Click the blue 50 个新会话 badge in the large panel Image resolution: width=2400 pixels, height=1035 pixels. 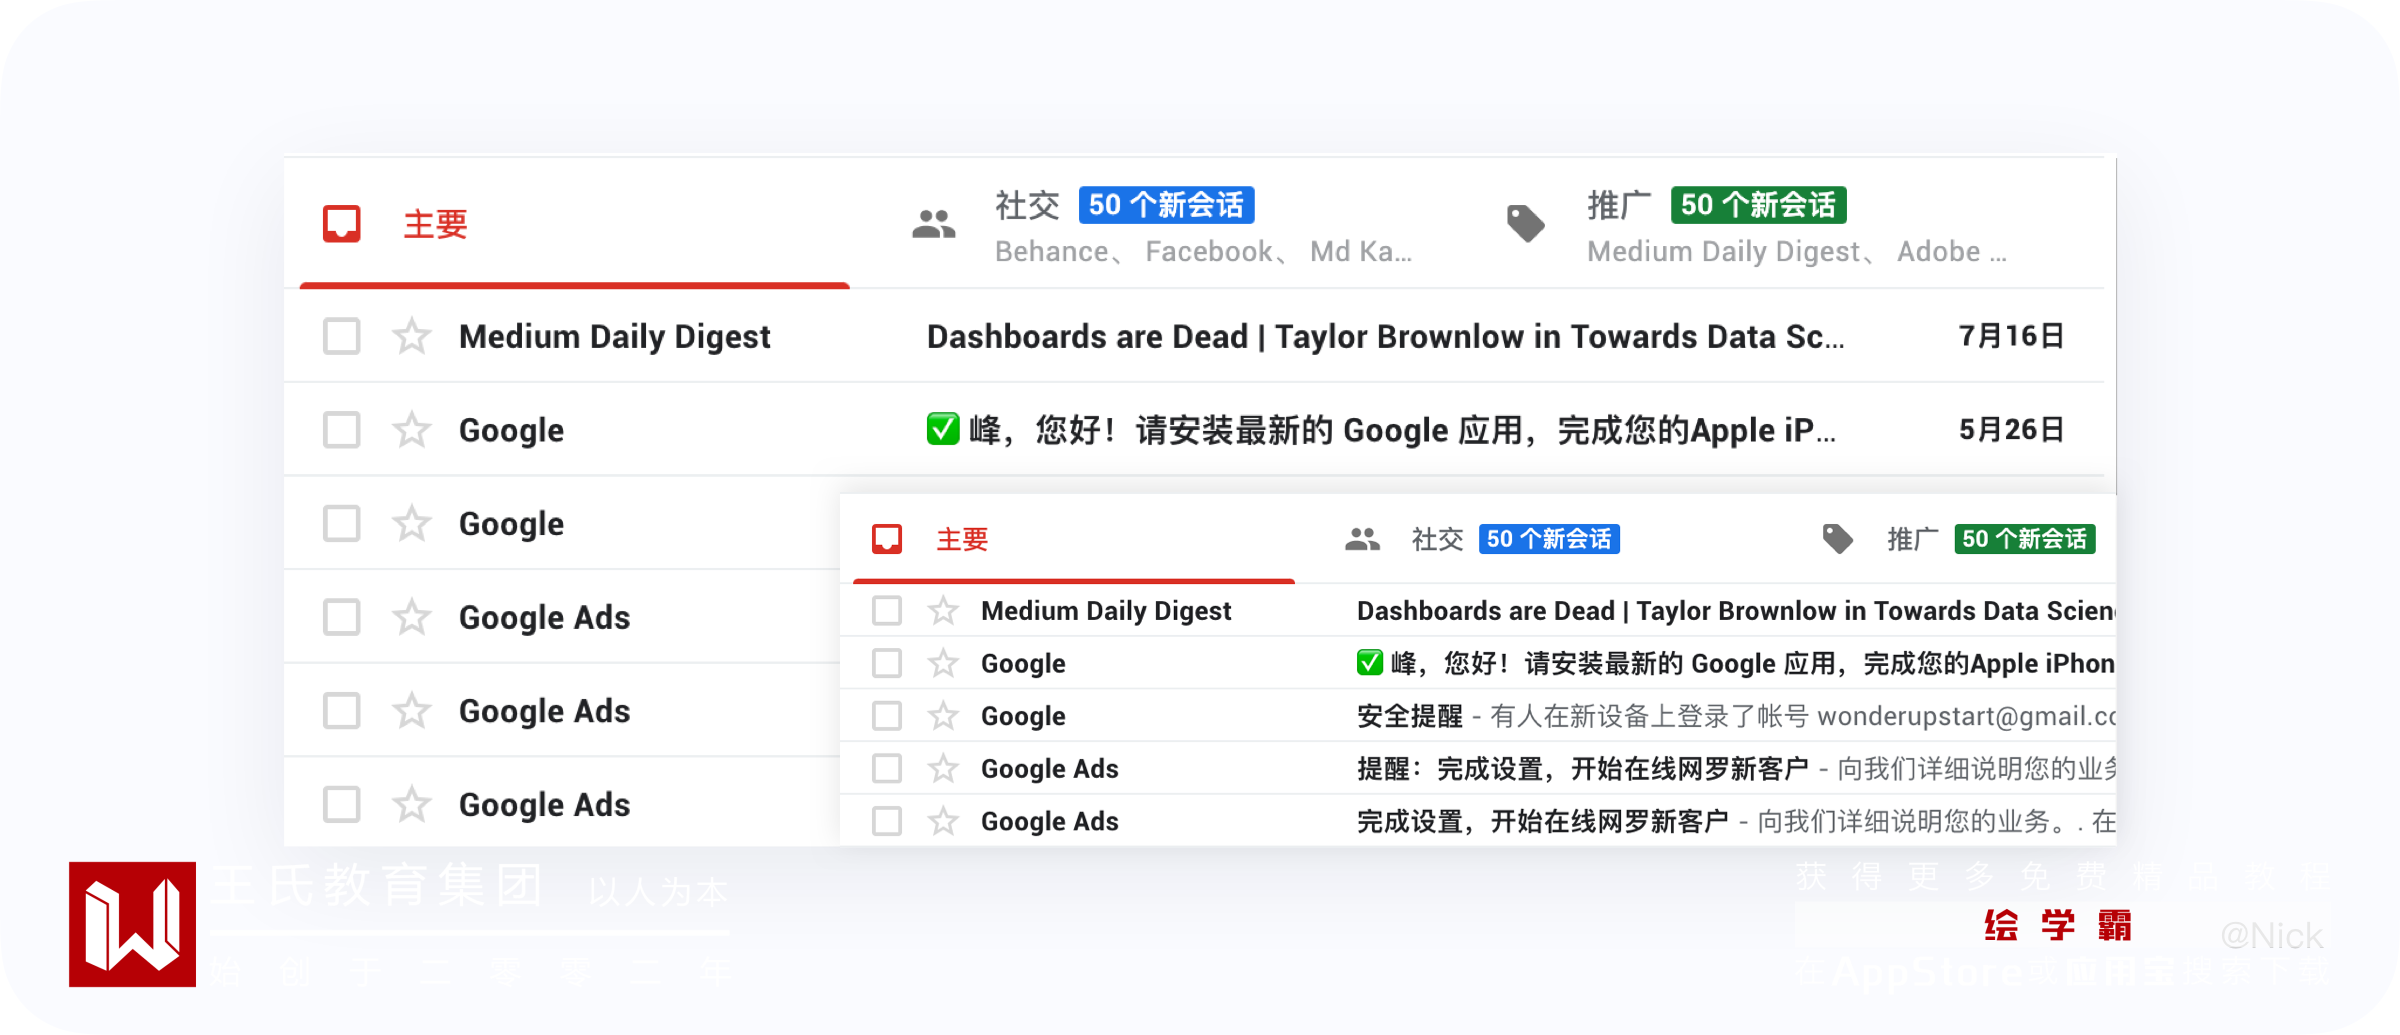[x=1166, y=205]
